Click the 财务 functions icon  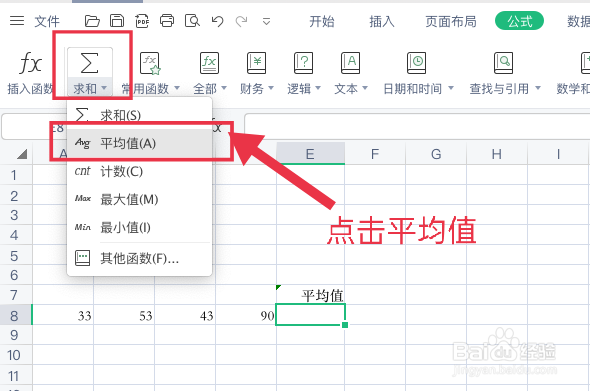[x=256, y=63]
